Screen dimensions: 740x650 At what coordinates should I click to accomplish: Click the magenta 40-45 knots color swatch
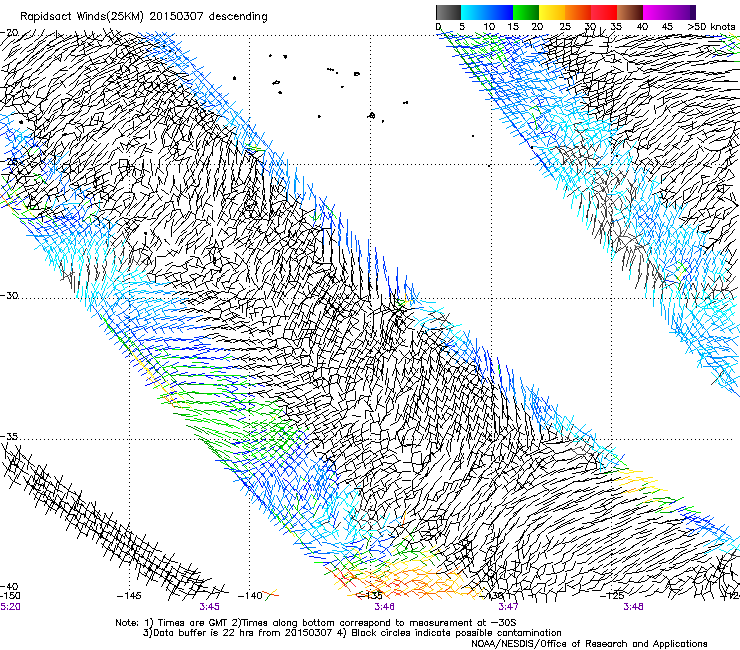click(656, 12)
